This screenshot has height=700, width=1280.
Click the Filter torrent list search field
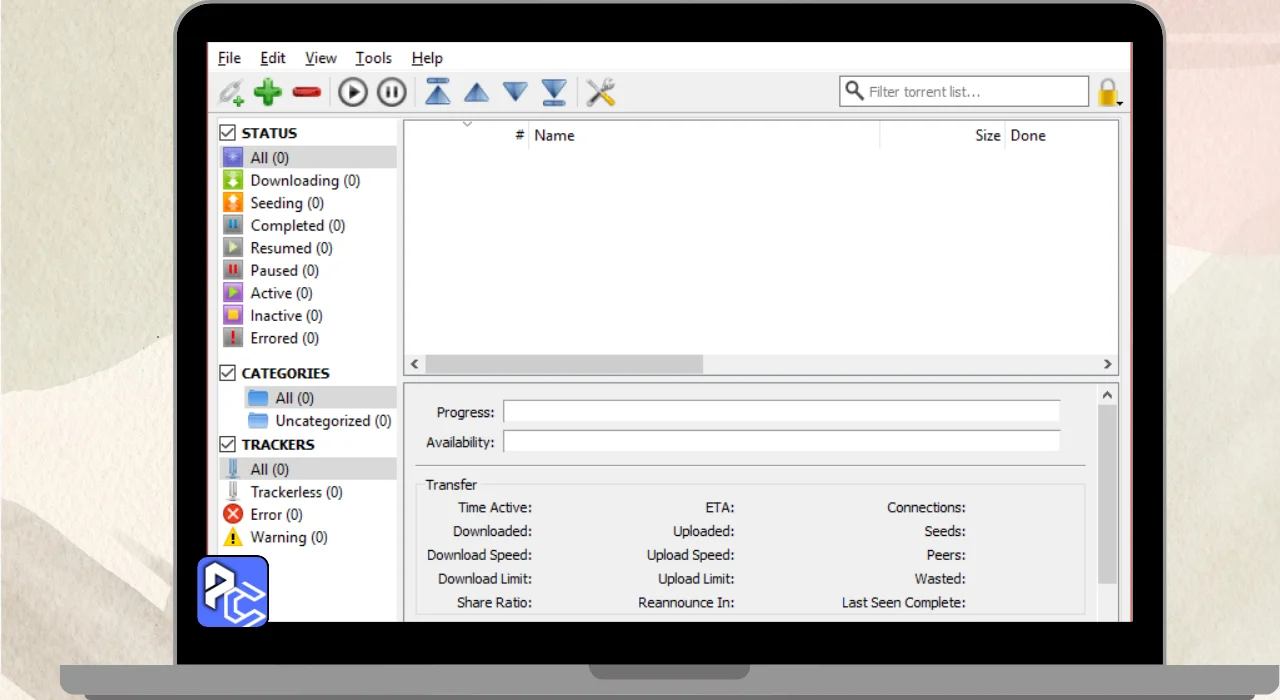[x=973, y=92]
